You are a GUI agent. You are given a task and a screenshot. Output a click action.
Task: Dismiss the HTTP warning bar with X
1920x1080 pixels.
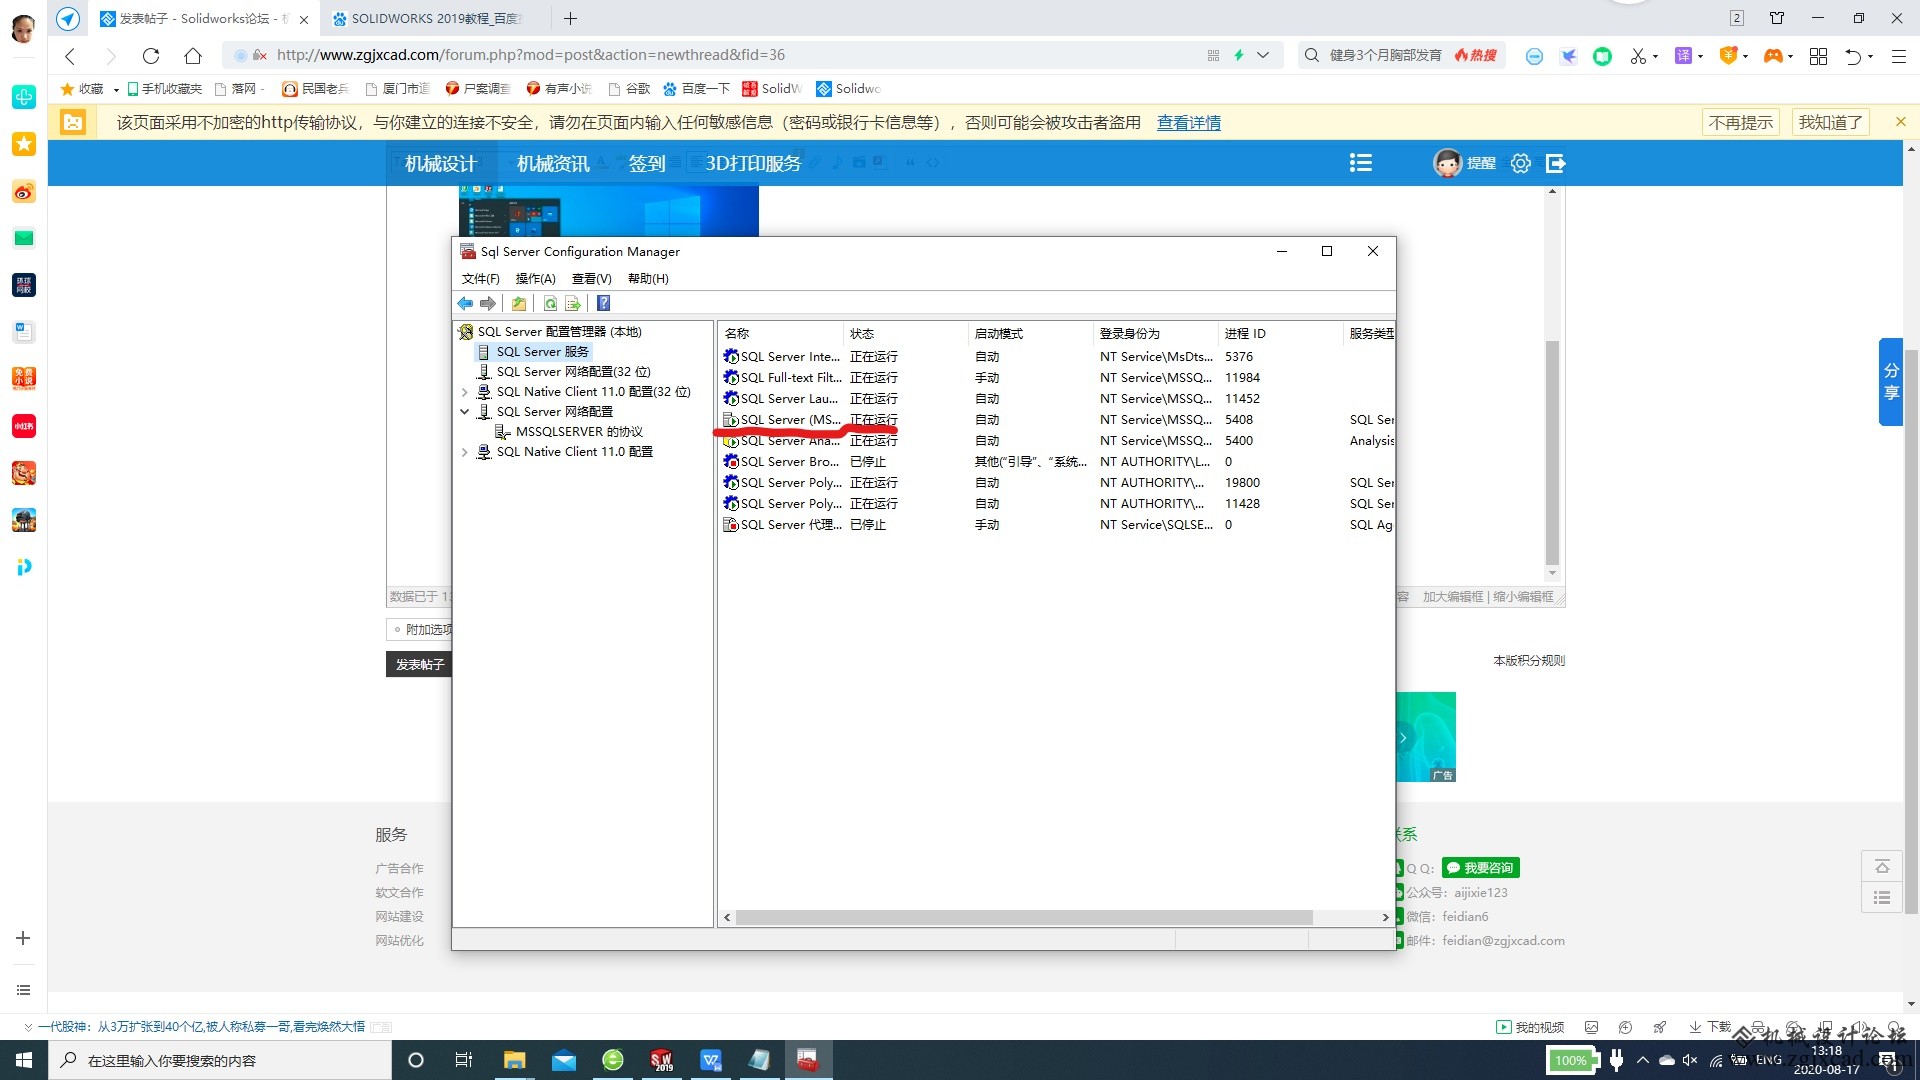pos(1900,122)
